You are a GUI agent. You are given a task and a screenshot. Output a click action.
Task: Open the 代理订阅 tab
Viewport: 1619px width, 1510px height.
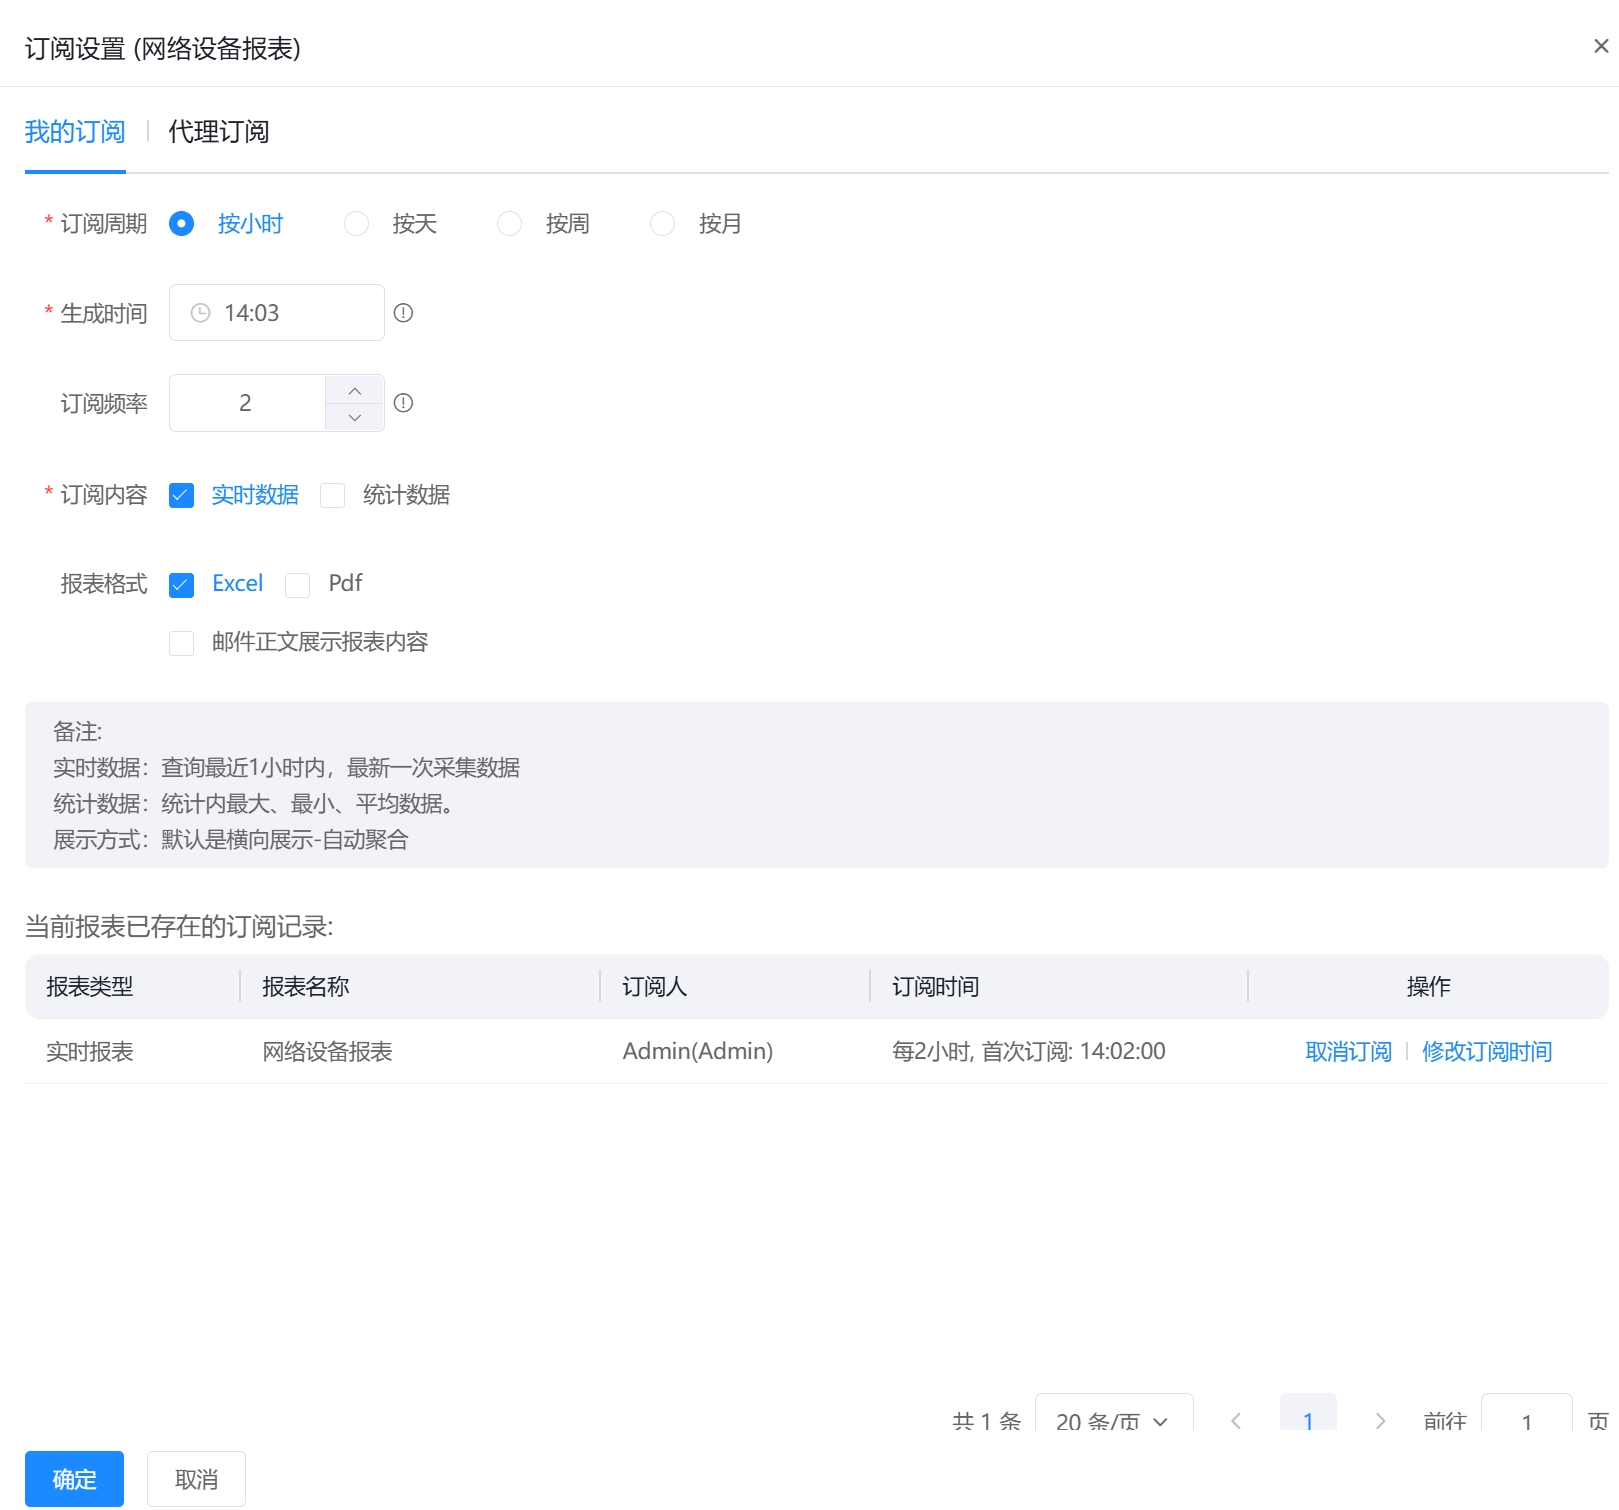pyautogui.click(x=218, y=132)
